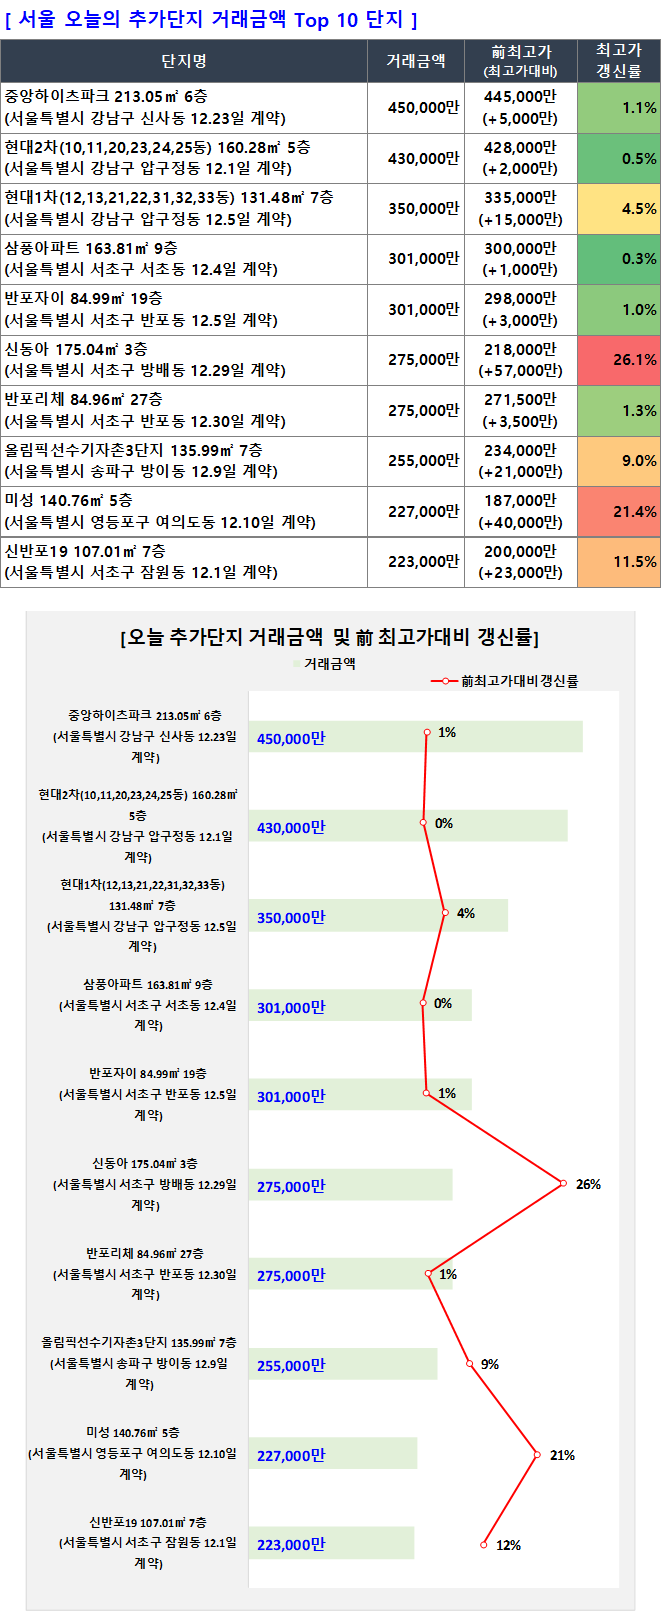Click the '서울 오늘의 추가단지 거래금액 Top 10 단지' title
Image resolution: width=662 pixels, height=1624 pixels.
point(210,20)
